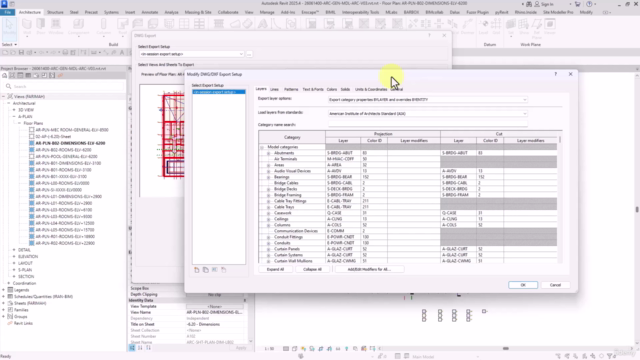The height and width of the screenshot is (360, 640).
Task: Click the visual style icon in view control bar
Action: tap(294, 349)
